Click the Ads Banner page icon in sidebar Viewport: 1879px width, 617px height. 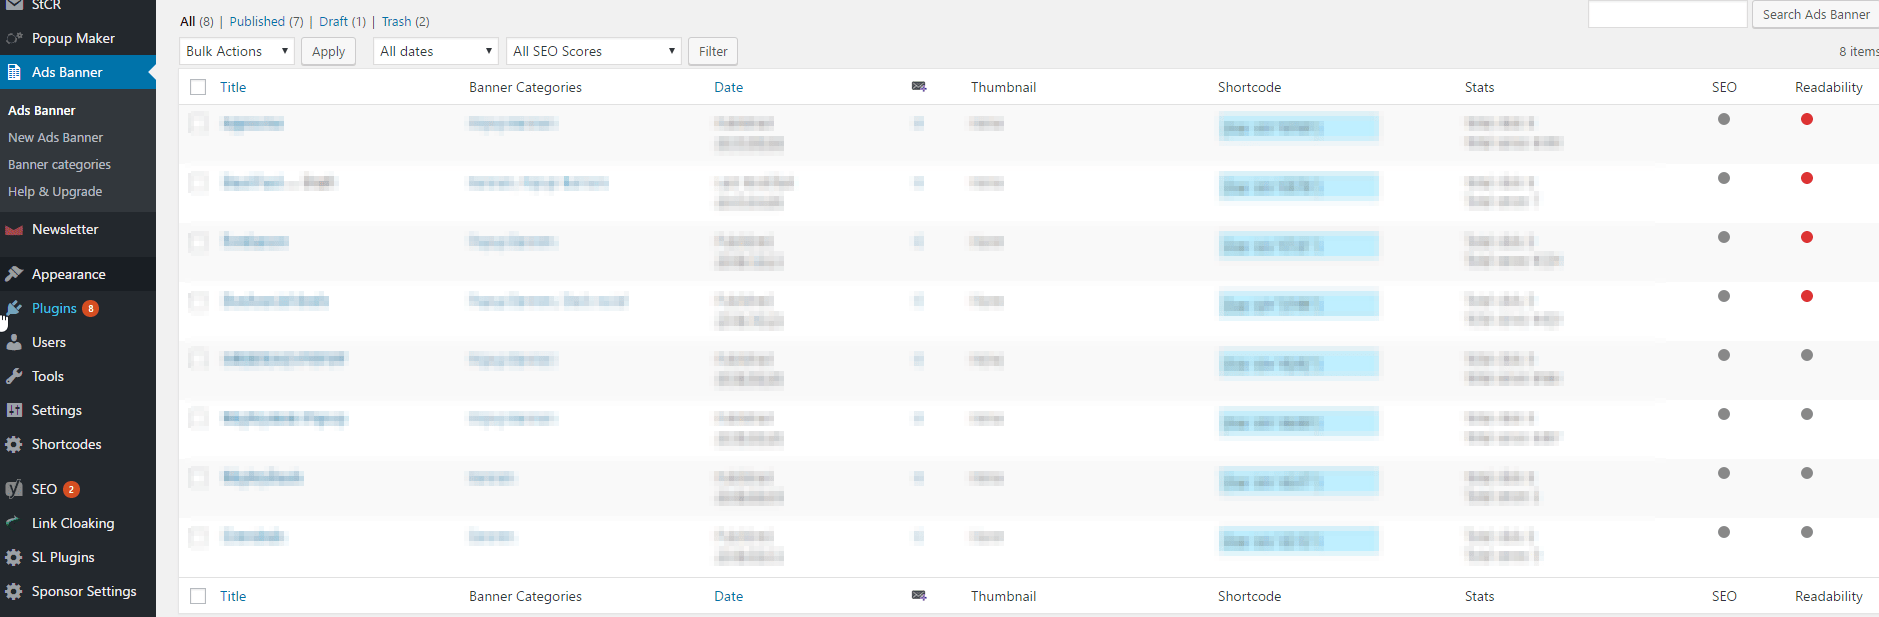coord(14,72)
